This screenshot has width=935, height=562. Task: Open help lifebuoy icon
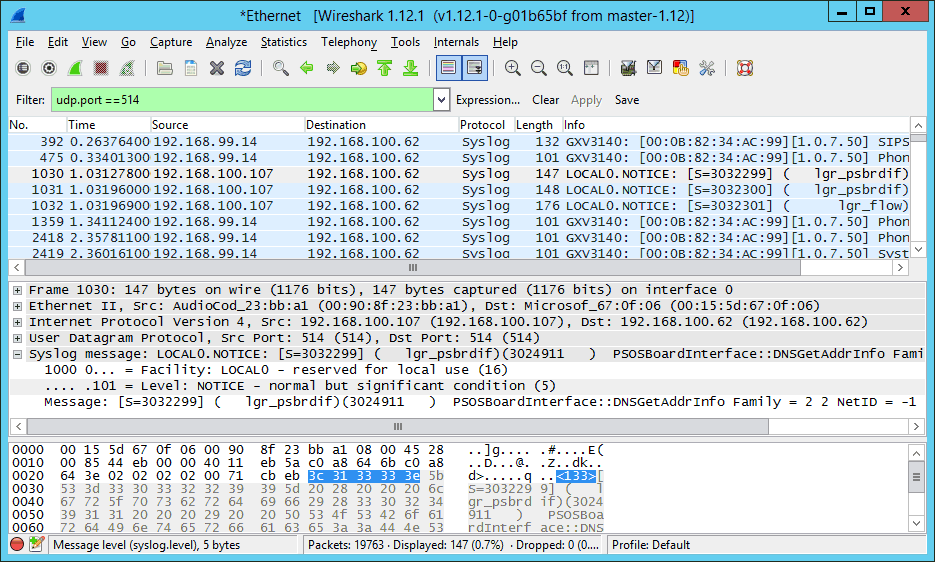click(x=744, y=68)
